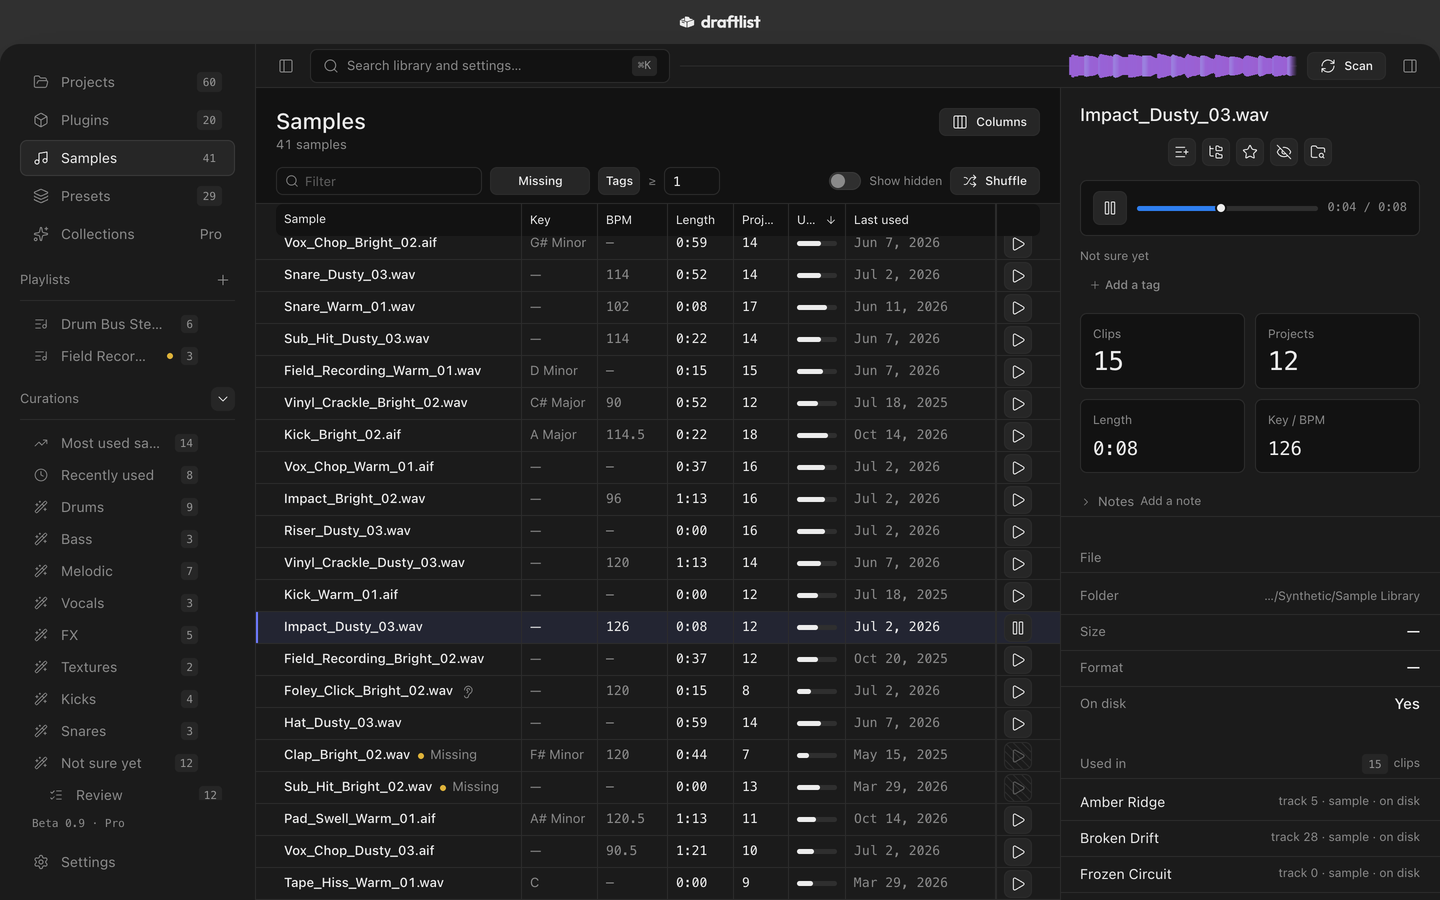Expand the Notes section chevron
The width and height of the screenshot is (1440, 900).
(x=1086, y=502)
